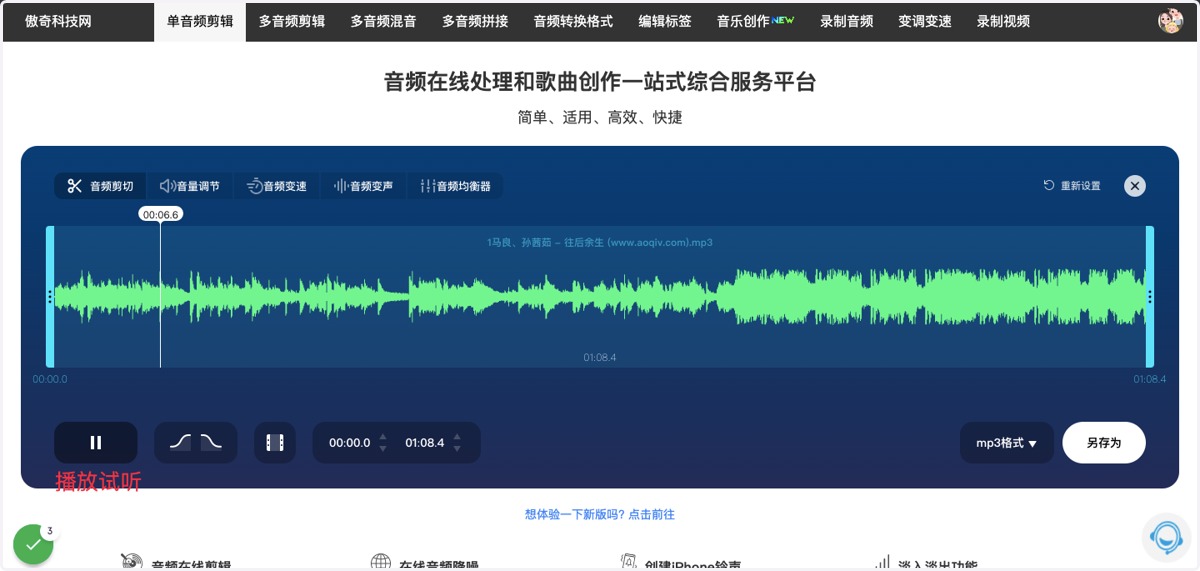1200x571 pixels.
Task: Click the green checkmark badge icon
Action: click(x=33, y=544)
